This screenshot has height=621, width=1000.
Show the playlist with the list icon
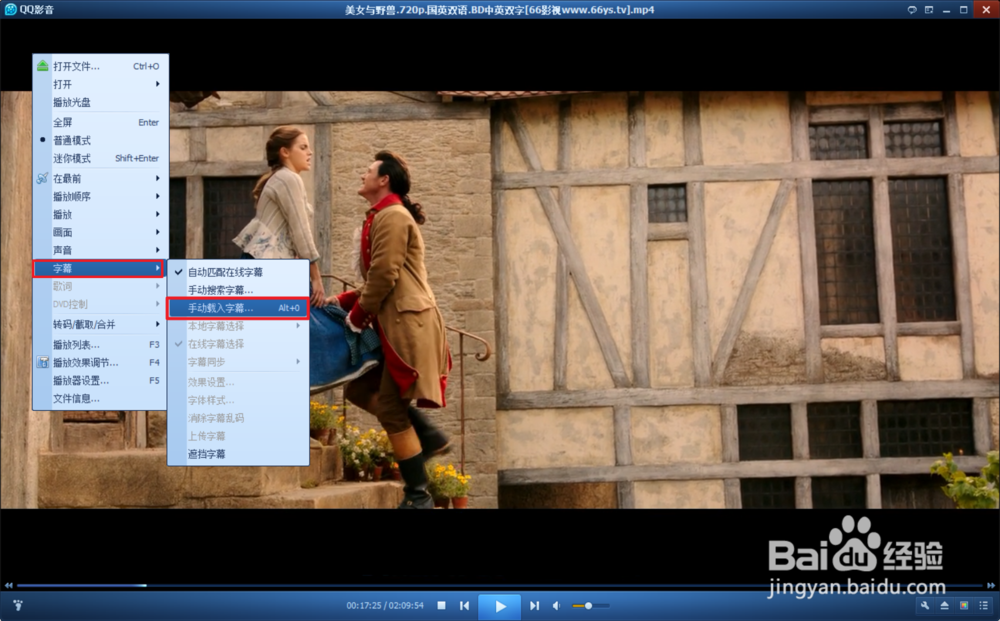tap(983, 605)
